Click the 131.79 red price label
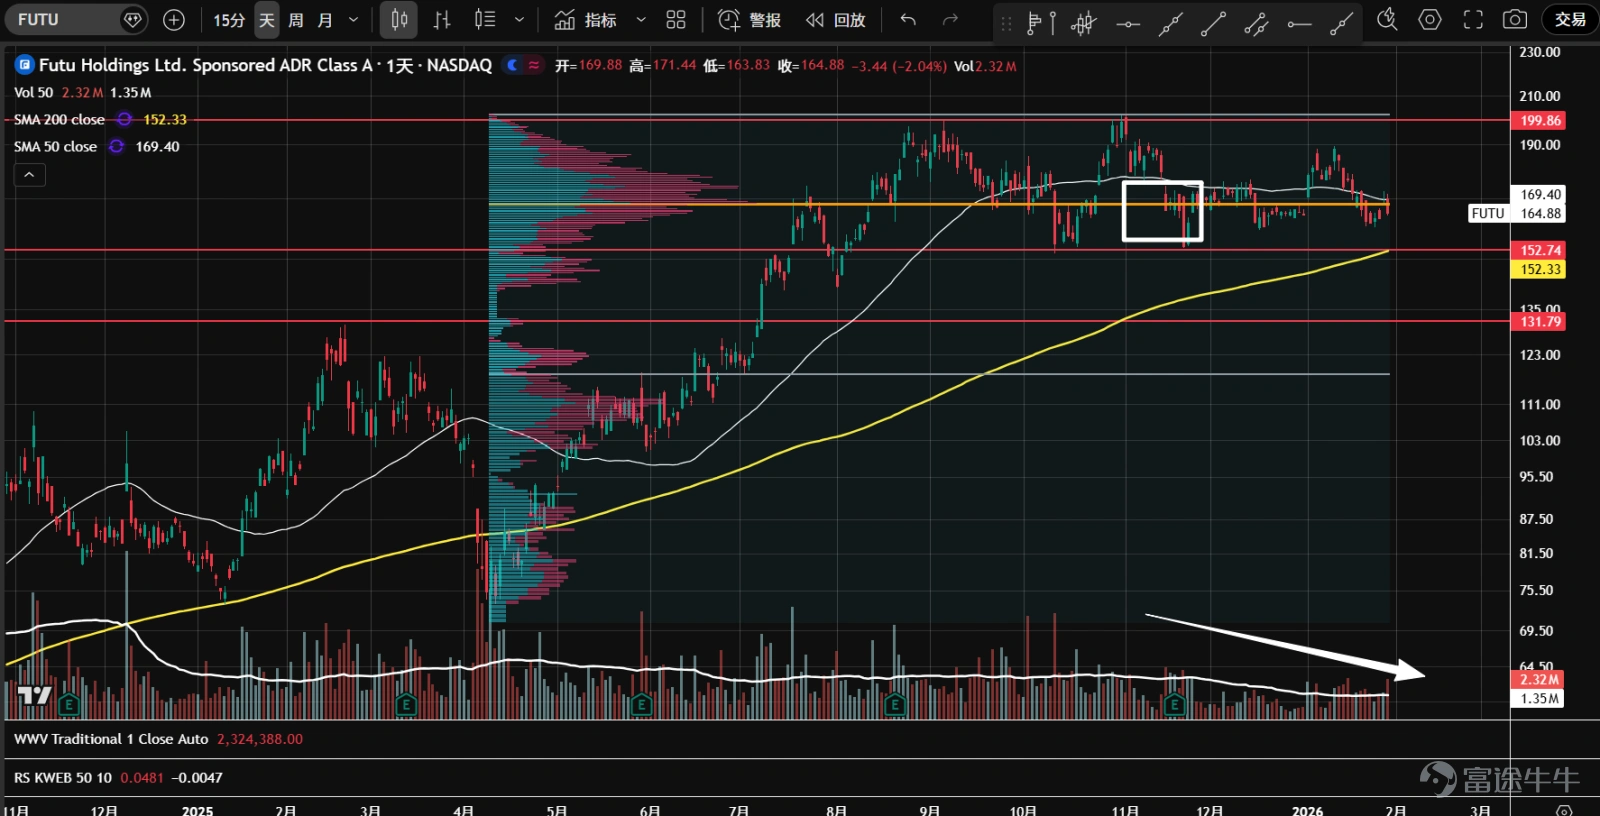Viewport: 1600px width, 816px height. coord(1540,321)
